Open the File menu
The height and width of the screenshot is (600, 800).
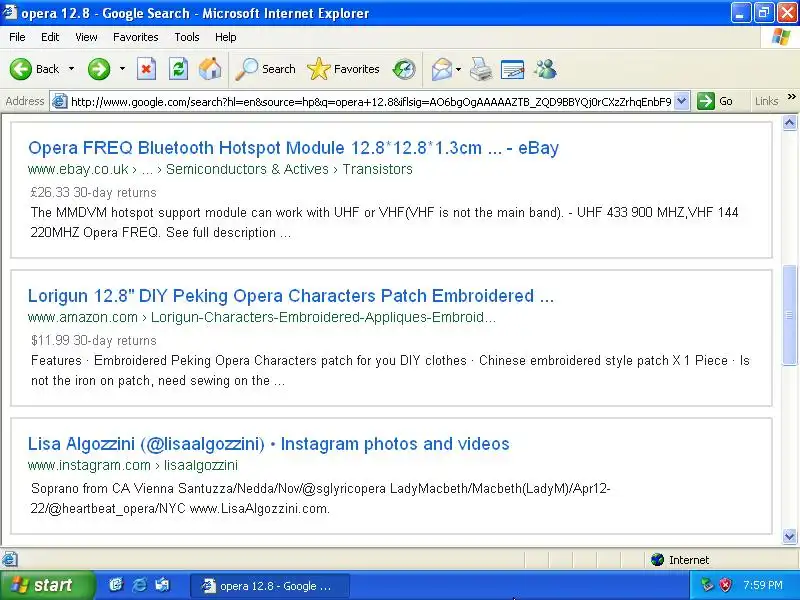click(x=17, y=37)
